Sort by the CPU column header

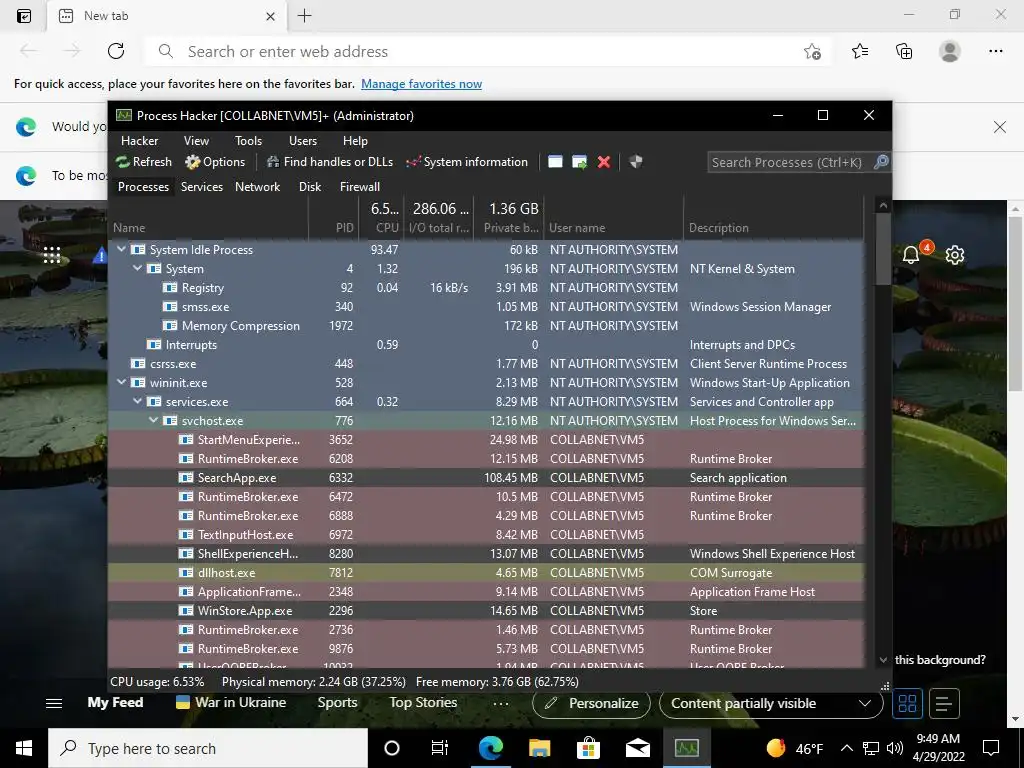(x=381, y=218)
